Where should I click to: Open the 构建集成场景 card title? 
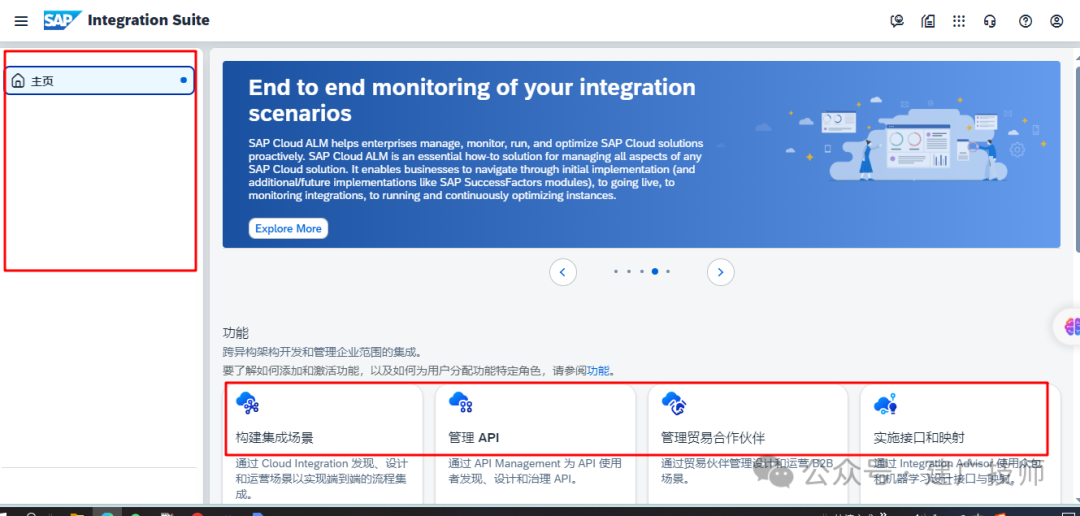[275, 438]
